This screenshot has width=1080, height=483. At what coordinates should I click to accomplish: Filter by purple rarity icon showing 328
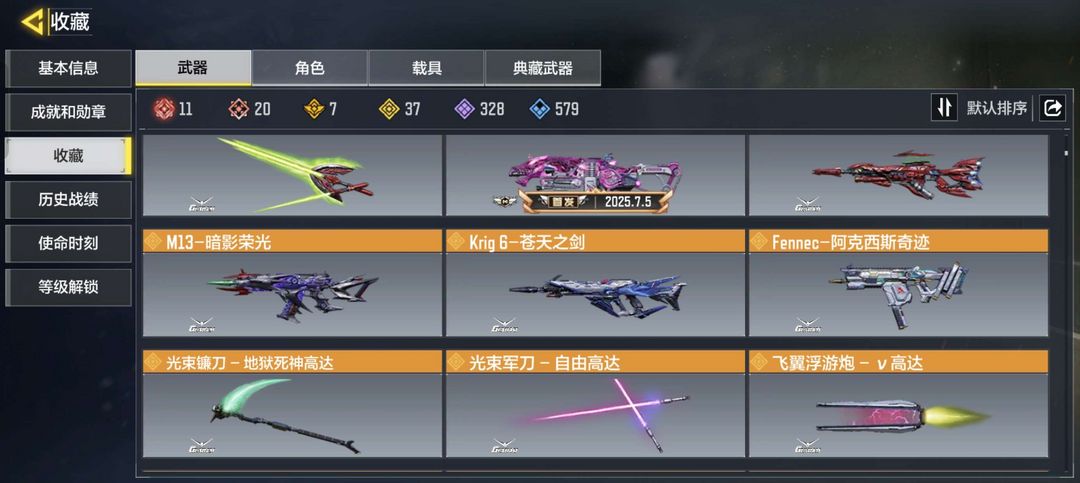(x=465, y=109)
